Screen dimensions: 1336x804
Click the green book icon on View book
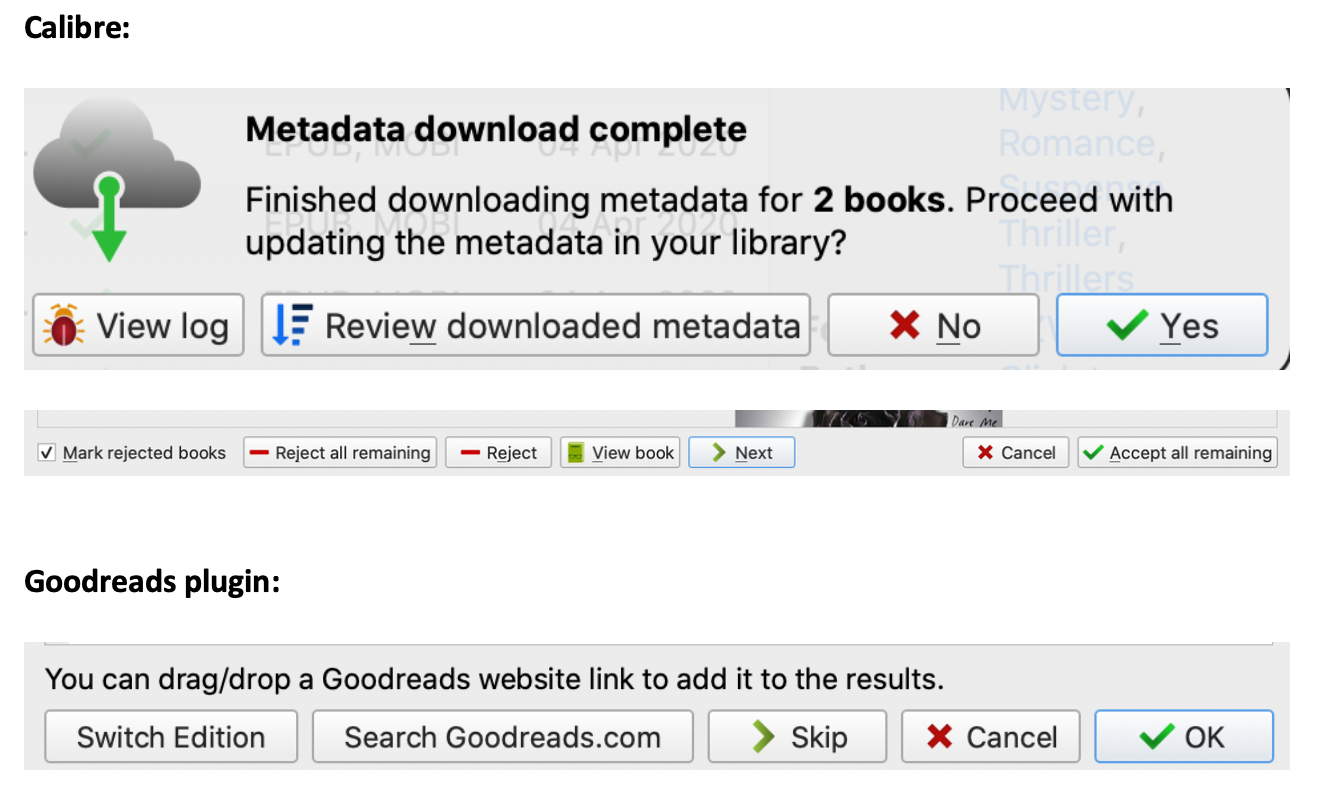(574, 453)
